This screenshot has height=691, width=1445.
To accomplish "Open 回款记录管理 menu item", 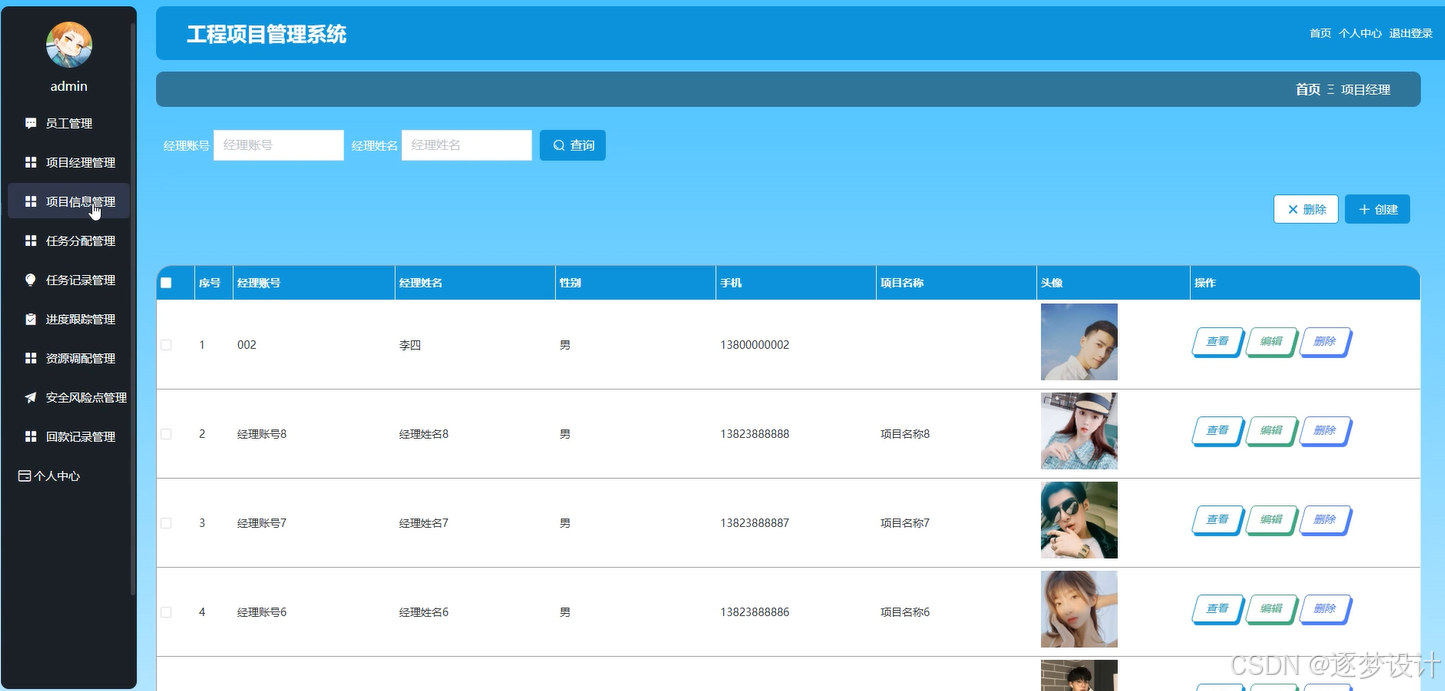I will click(69, 436).
